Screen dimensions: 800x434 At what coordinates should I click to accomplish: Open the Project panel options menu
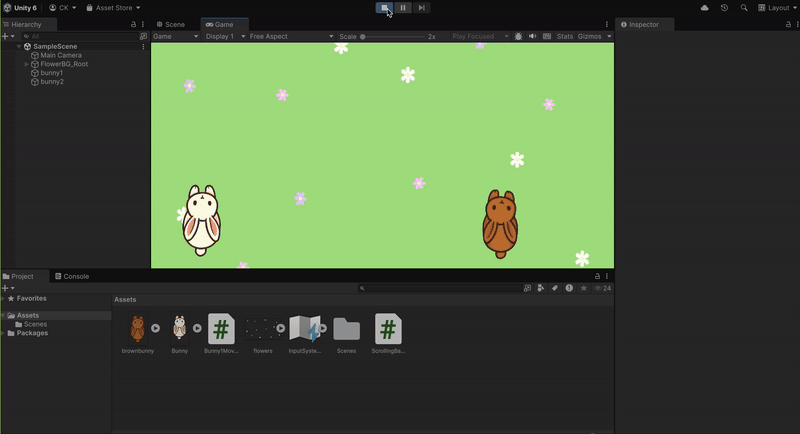point(607,276)
